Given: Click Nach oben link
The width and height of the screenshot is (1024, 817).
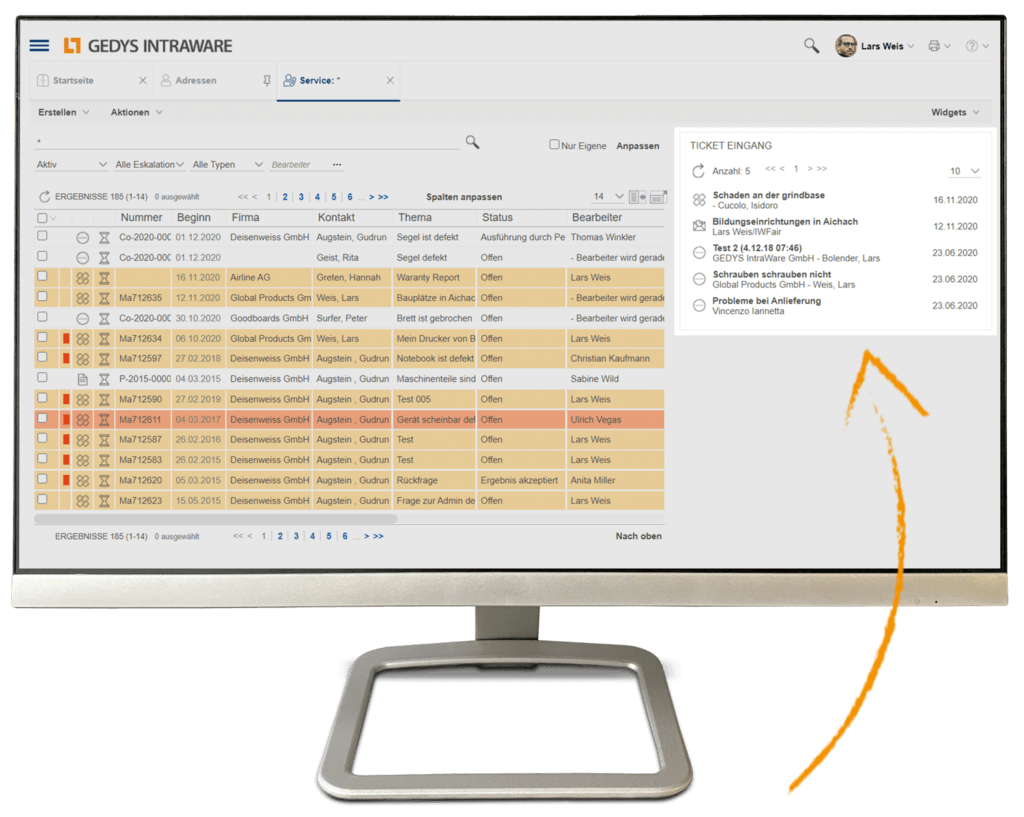Looking at the screenshot, I should click(638, 536).
